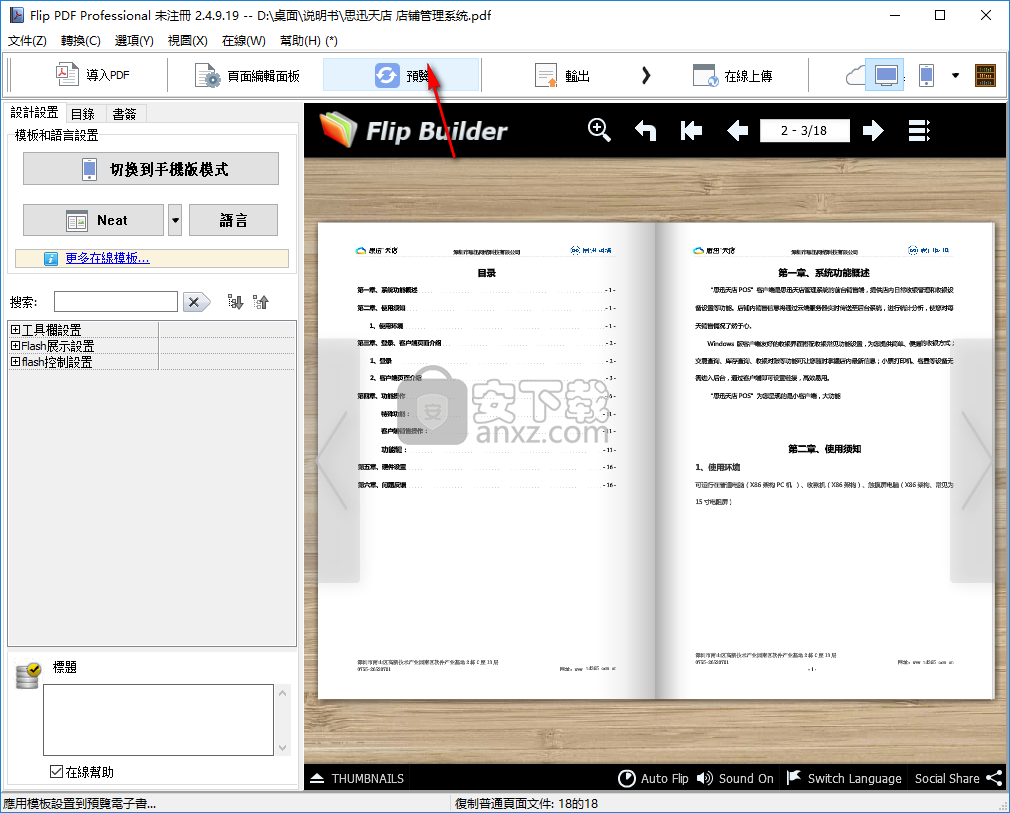
Task: Click the back/return arrow icon in viewer
Action: [645, 131]
